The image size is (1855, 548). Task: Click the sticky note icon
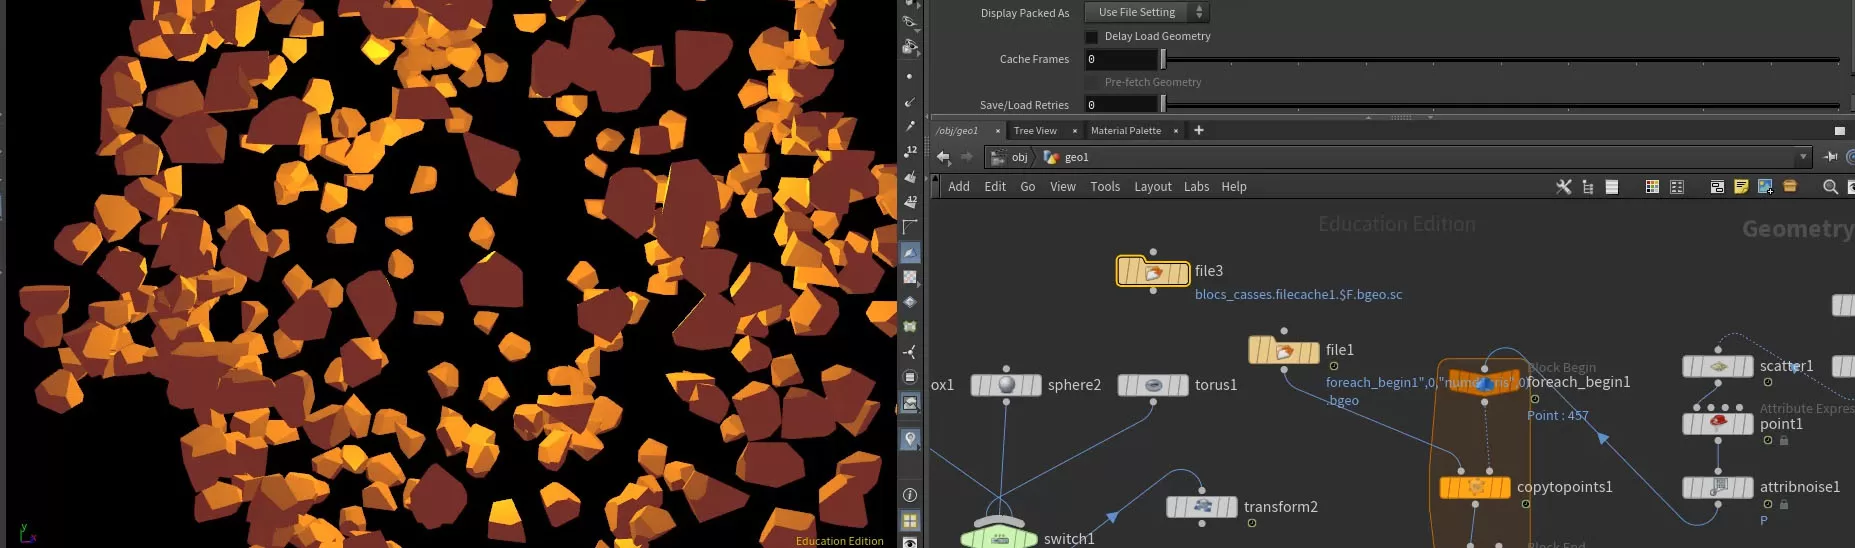[1741, 187]
